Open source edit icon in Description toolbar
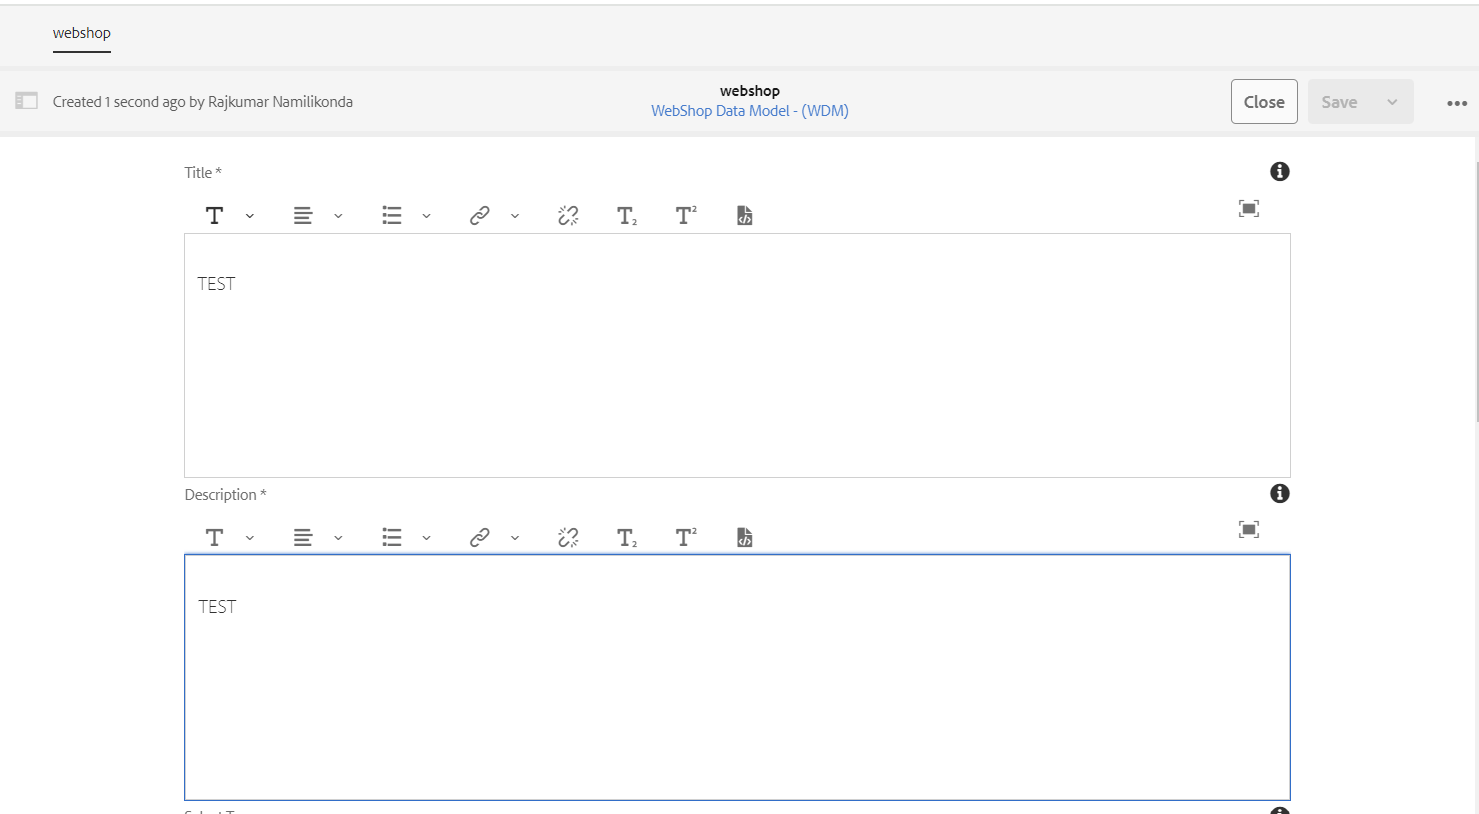This screenshot has width=1479, height=814. click(x=745, y=538)
